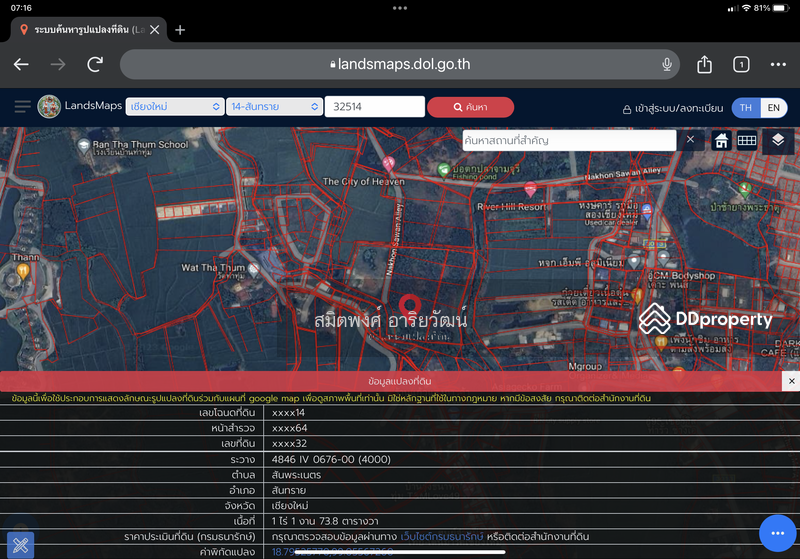Click the จังหวัด value เชียงใหม่

[290, 506]
